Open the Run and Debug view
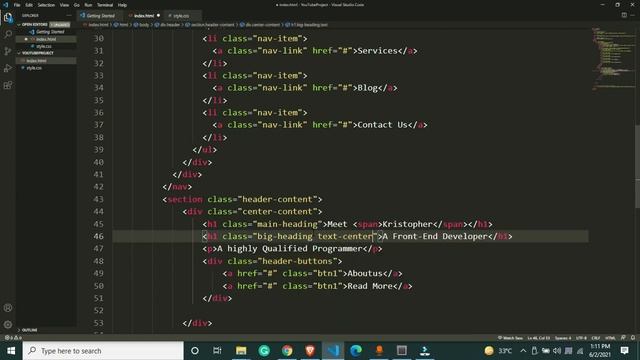This screenshot has height=360, width=640. pos(8,68)
